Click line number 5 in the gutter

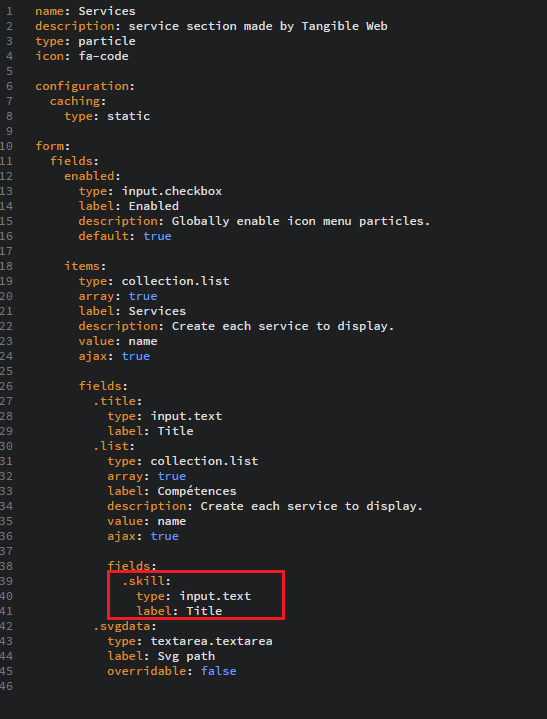tap(10, 71)
